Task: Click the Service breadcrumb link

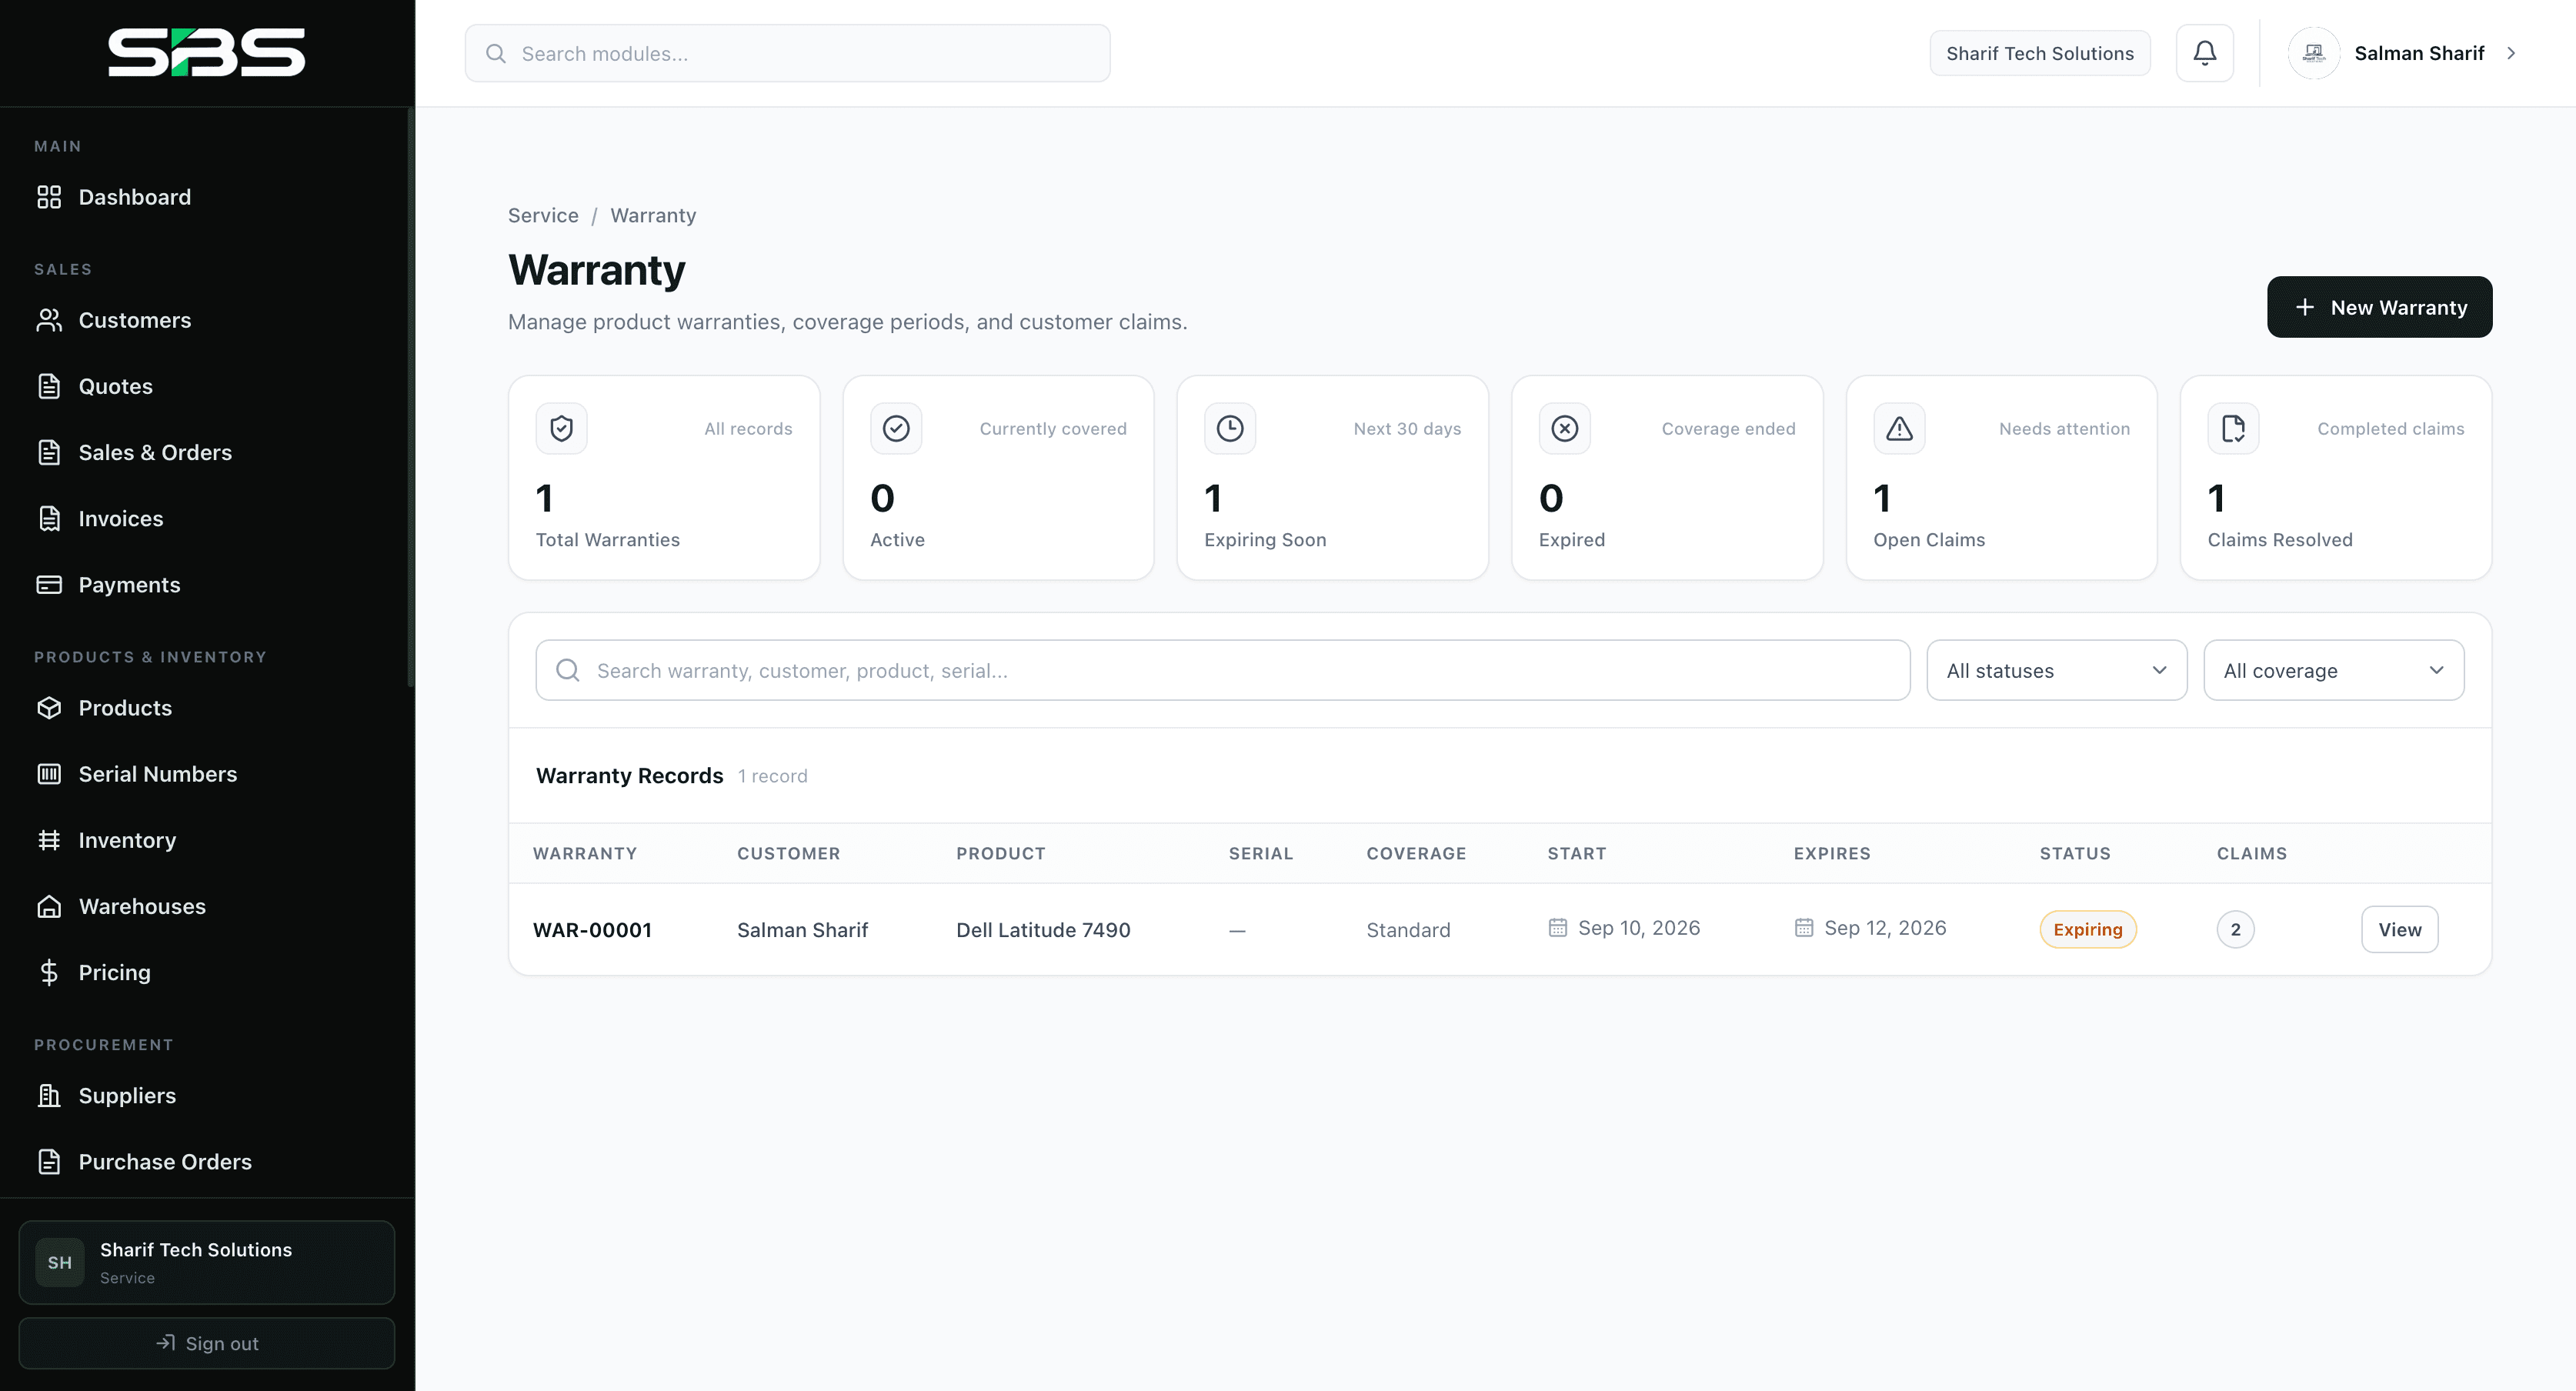Action: click(x=543, y=215)
